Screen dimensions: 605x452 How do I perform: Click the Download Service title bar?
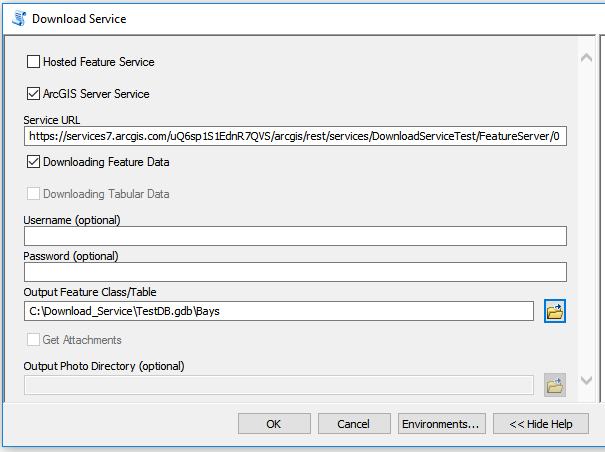300,18
